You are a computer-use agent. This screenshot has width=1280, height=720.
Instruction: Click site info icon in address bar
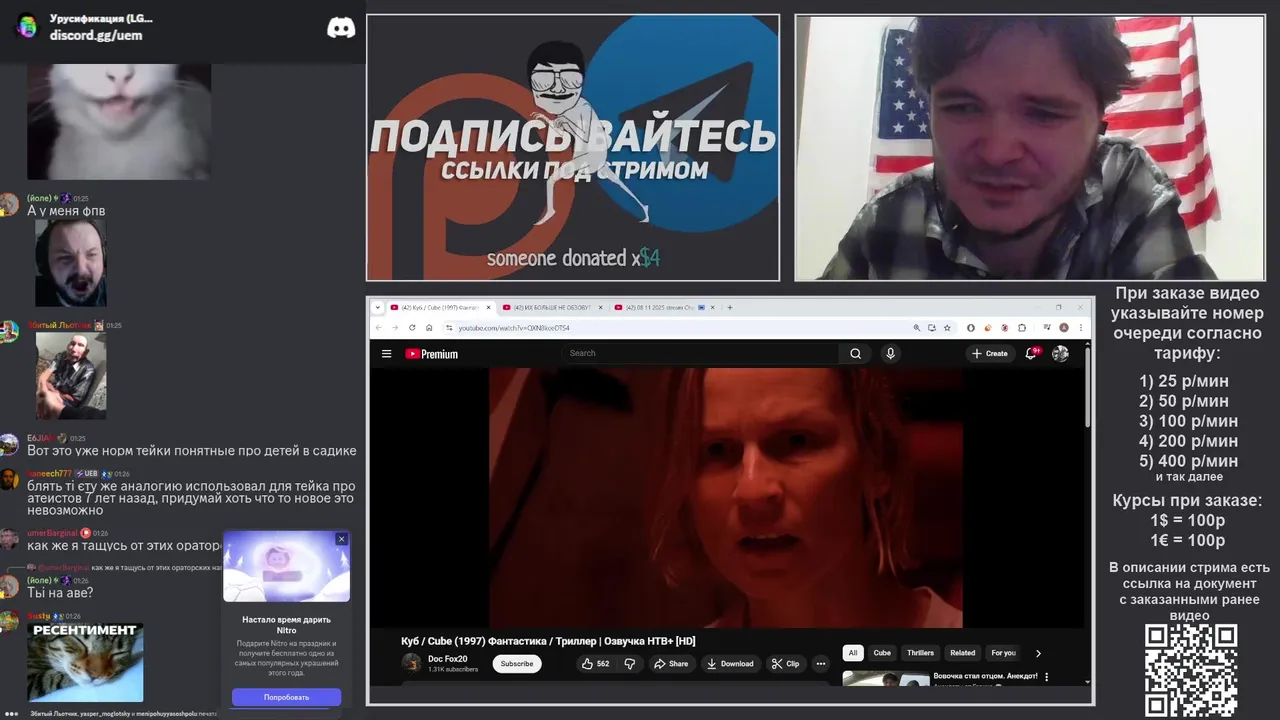[x=449, y=328]
